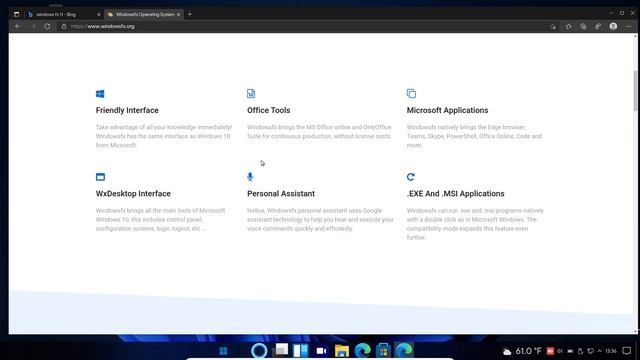640x360 pixels.
Task: Close the 'windows fx 11 - Bing' tab
Action: click(98, 14)
